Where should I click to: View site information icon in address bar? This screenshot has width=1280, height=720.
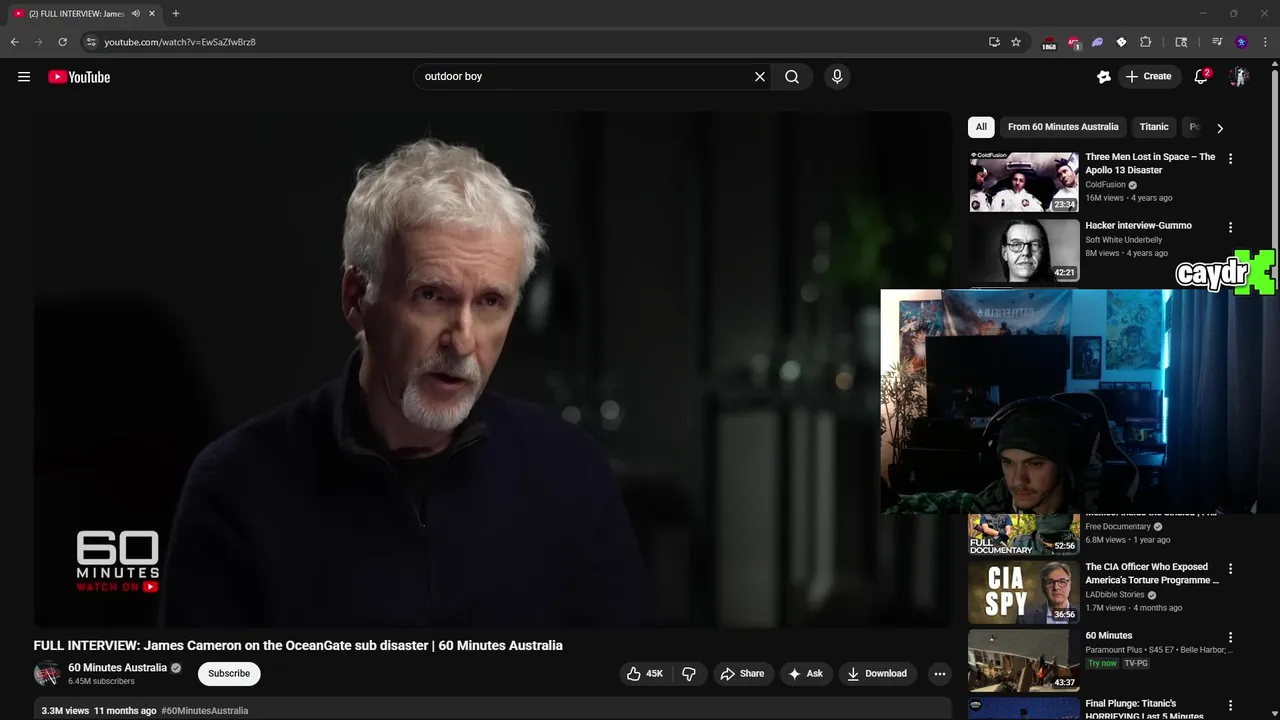91,42
